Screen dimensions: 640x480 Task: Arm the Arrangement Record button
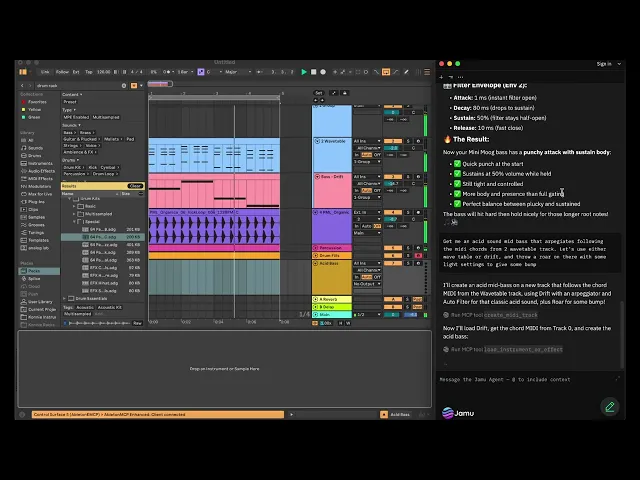tap(323, 72)
